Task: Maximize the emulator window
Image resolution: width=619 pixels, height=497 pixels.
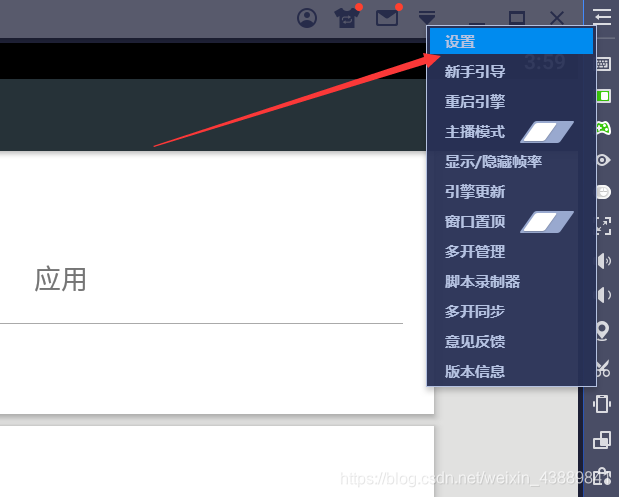Action: [517, 18]
